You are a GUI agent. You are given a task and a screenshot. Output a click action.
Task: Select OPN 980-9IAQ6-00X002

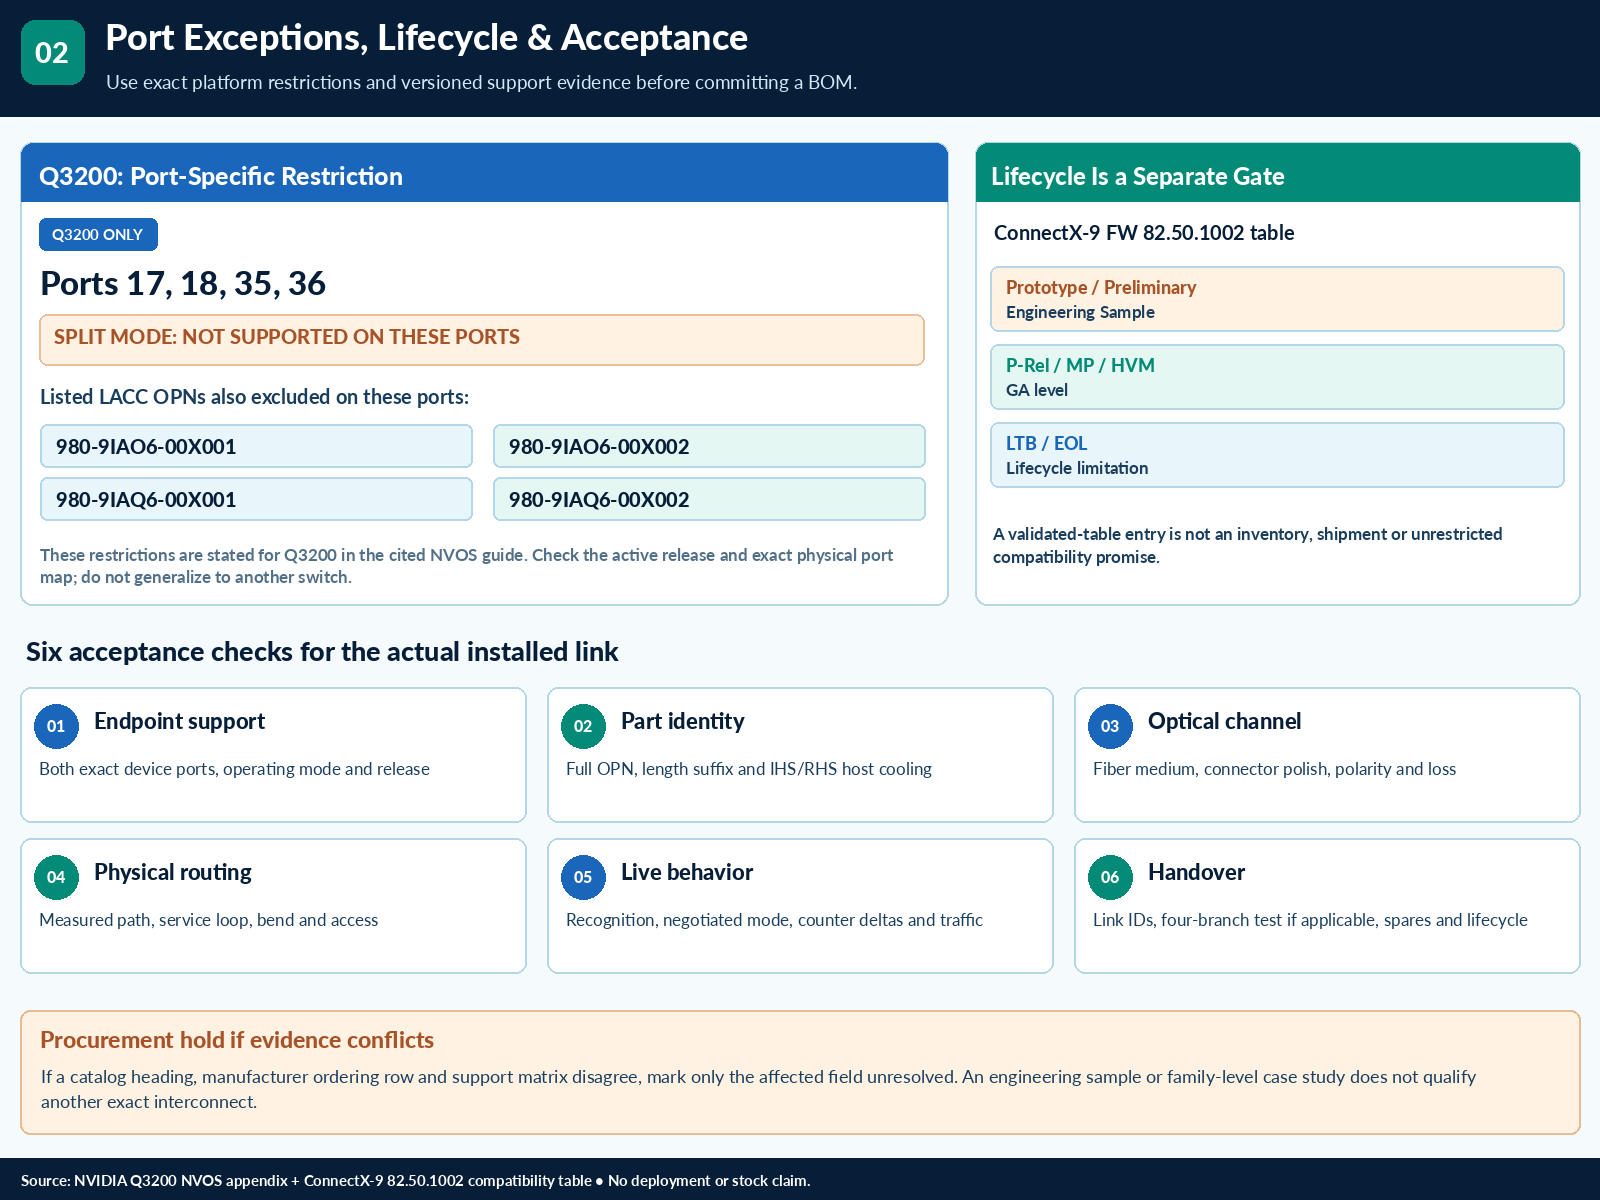[x=709, y=499]
